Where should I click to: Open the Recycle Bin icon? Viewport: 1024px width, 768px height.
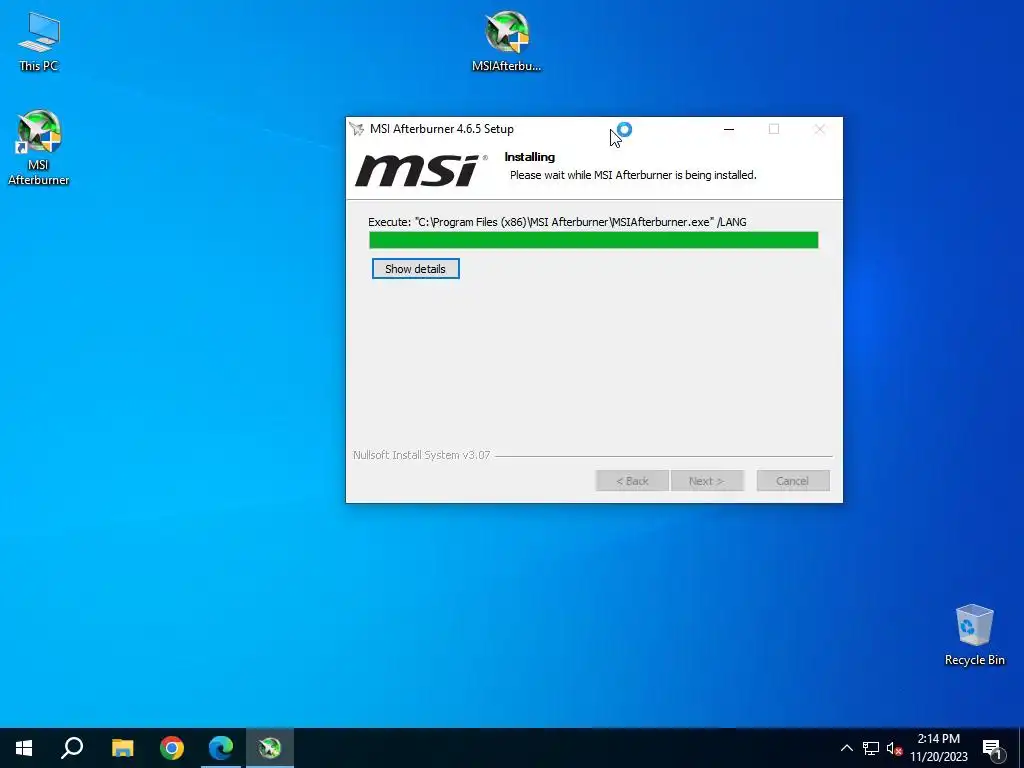[974, 635]
